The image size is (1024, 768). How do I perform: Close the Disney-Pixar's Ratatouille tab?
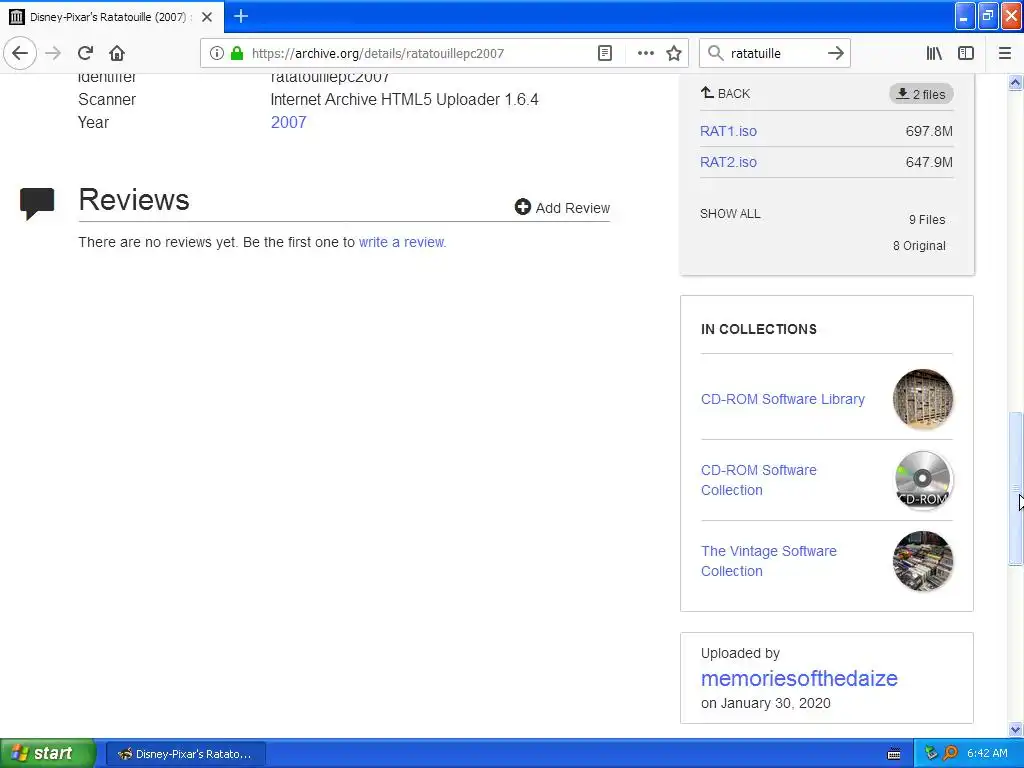[207, 17]
